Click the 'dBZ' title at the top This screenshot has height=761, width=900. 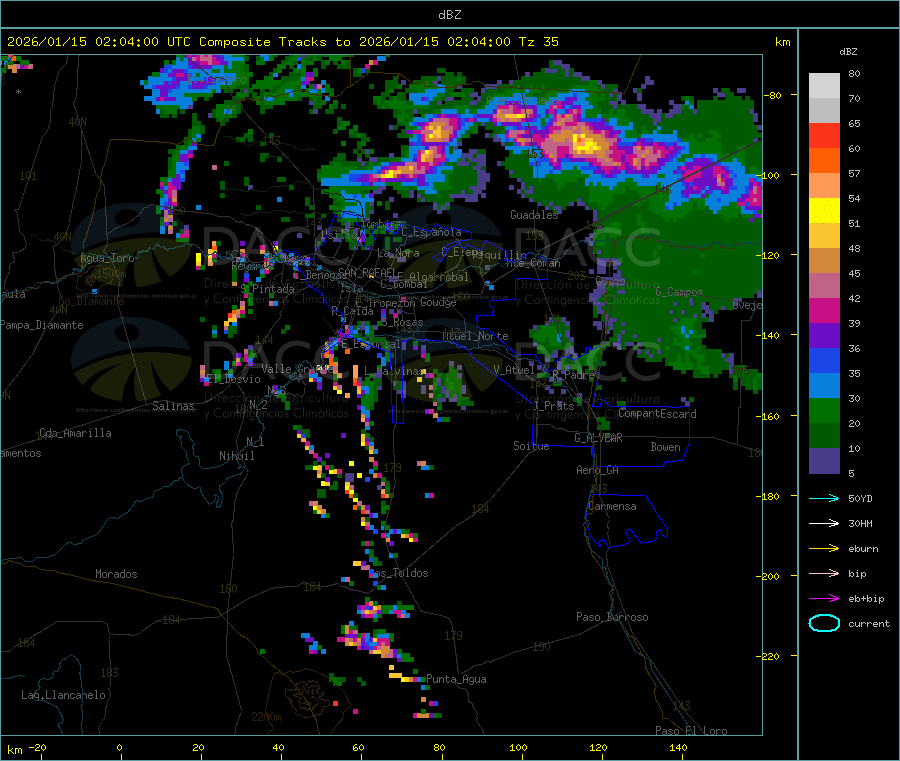(x=449, y=15)
